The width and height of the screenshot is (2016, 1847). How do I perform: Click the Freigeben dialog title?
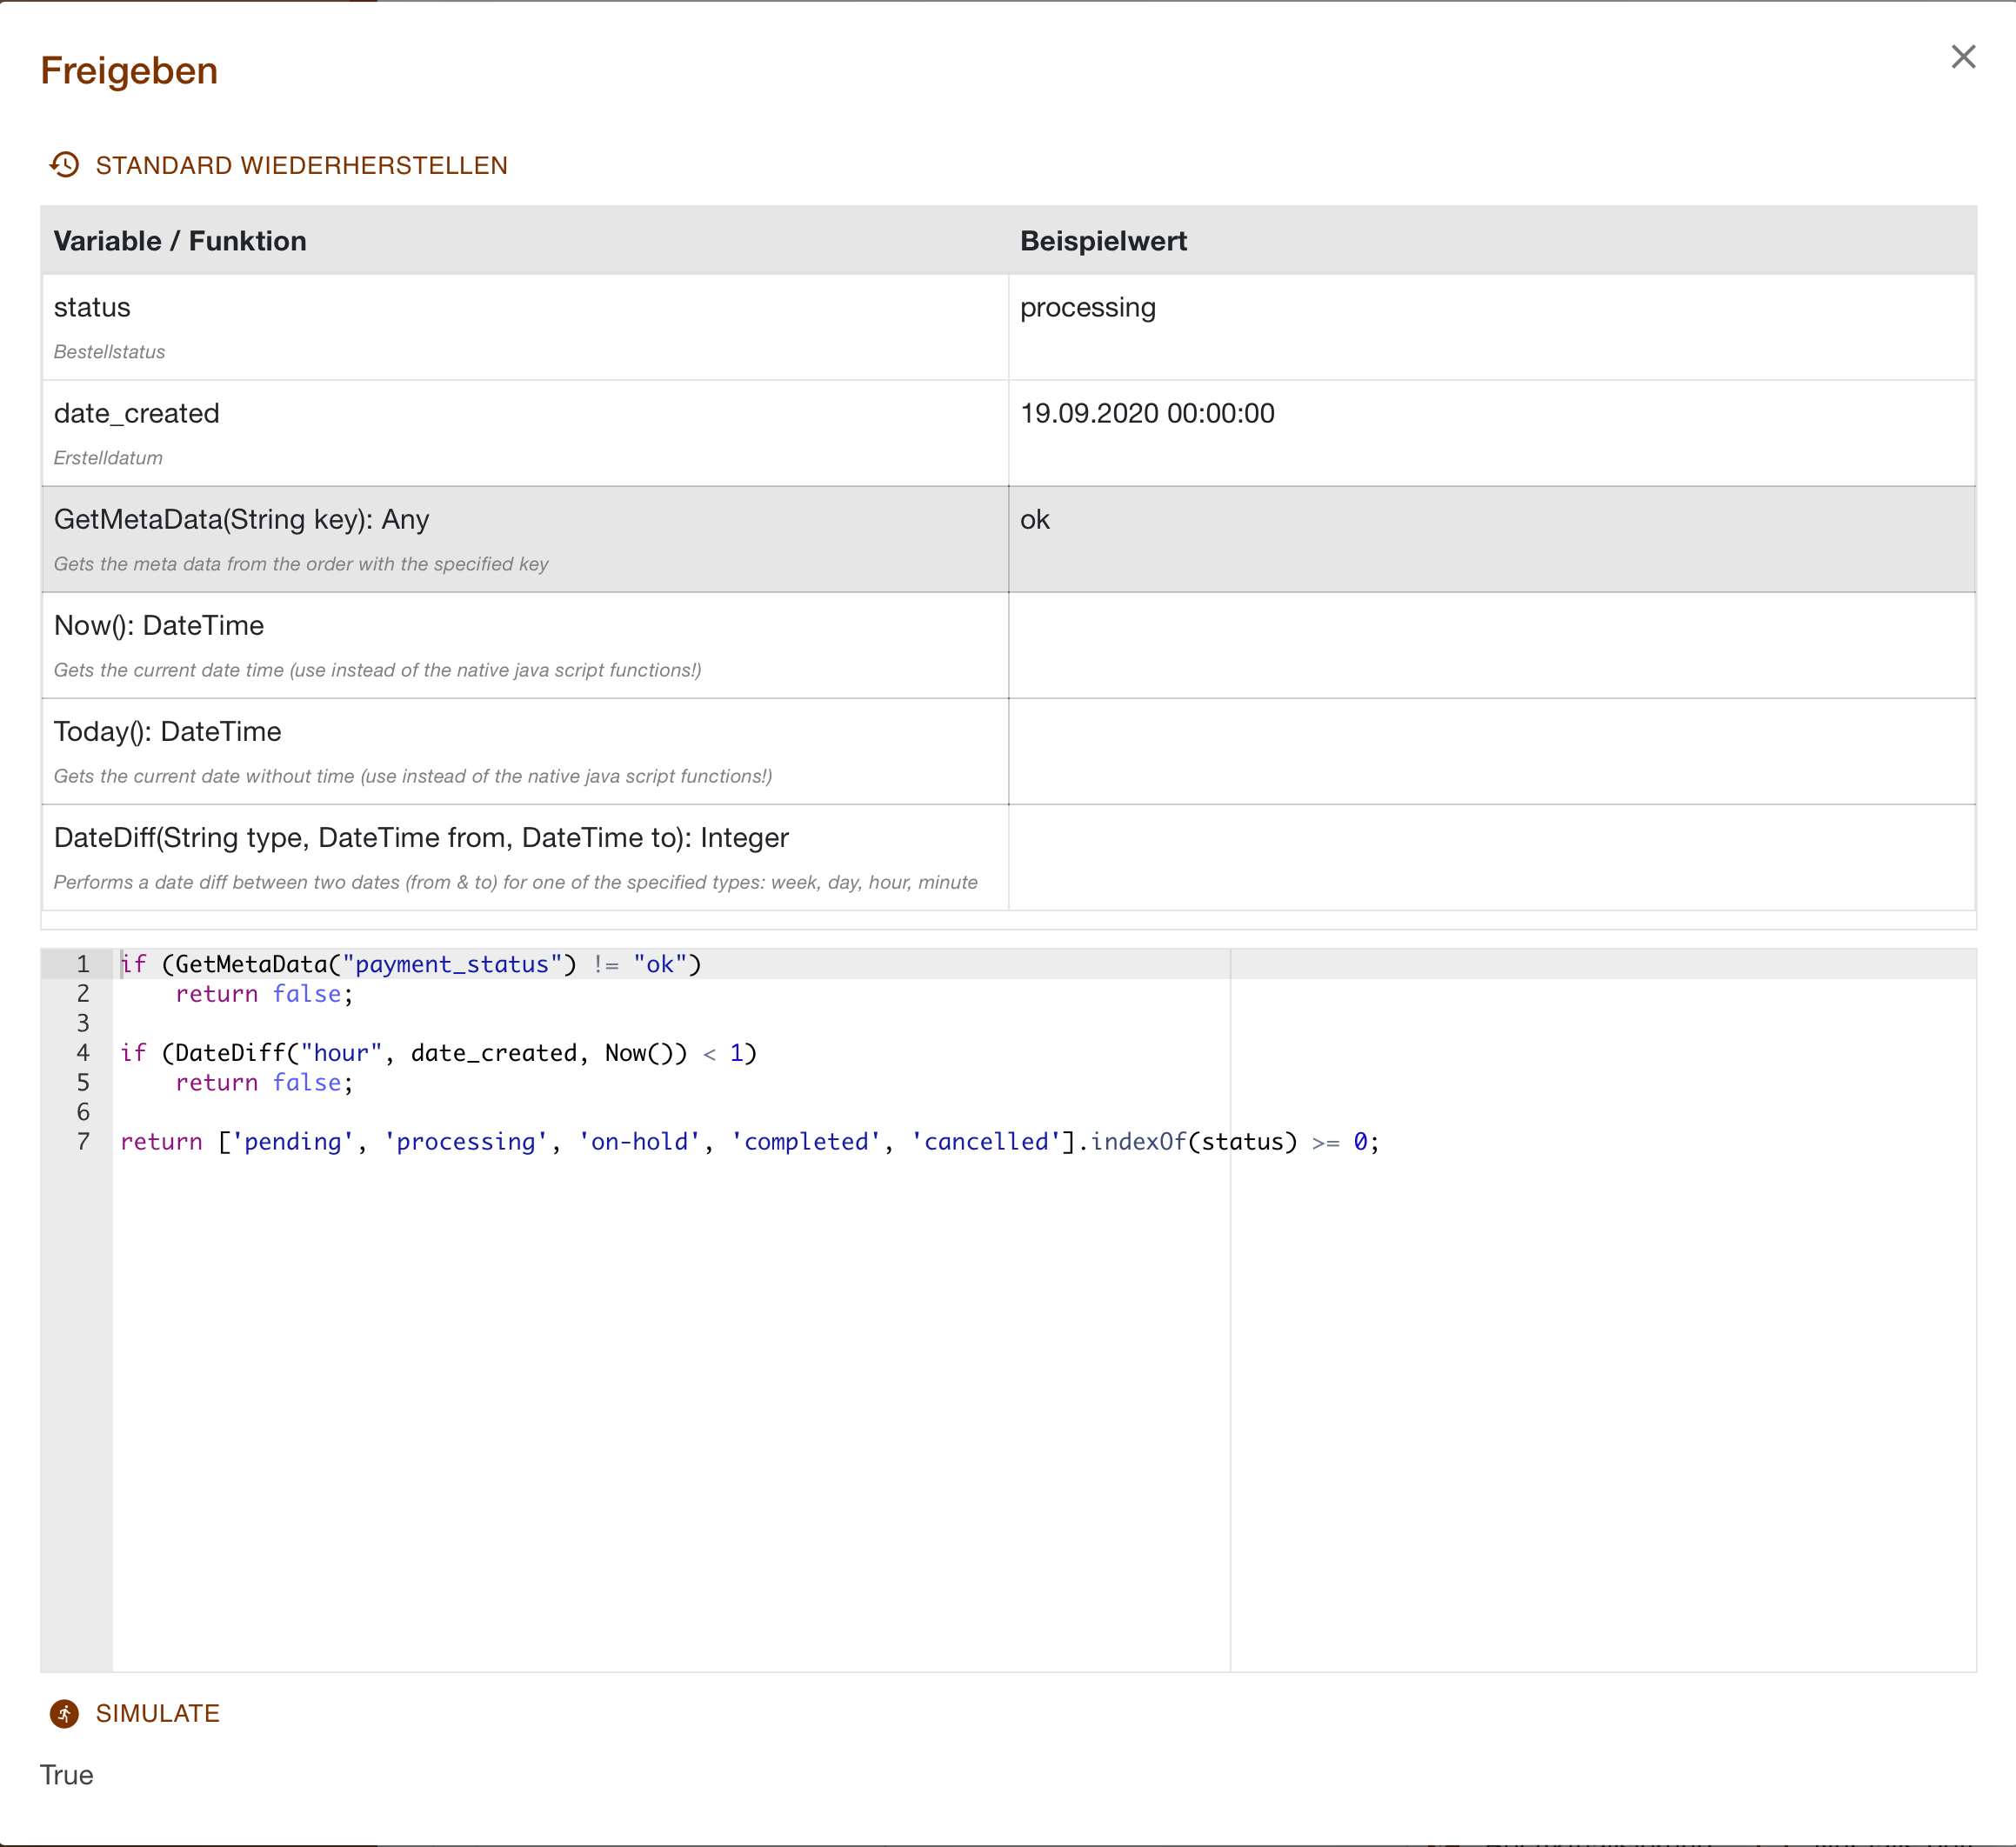[129, 71]
